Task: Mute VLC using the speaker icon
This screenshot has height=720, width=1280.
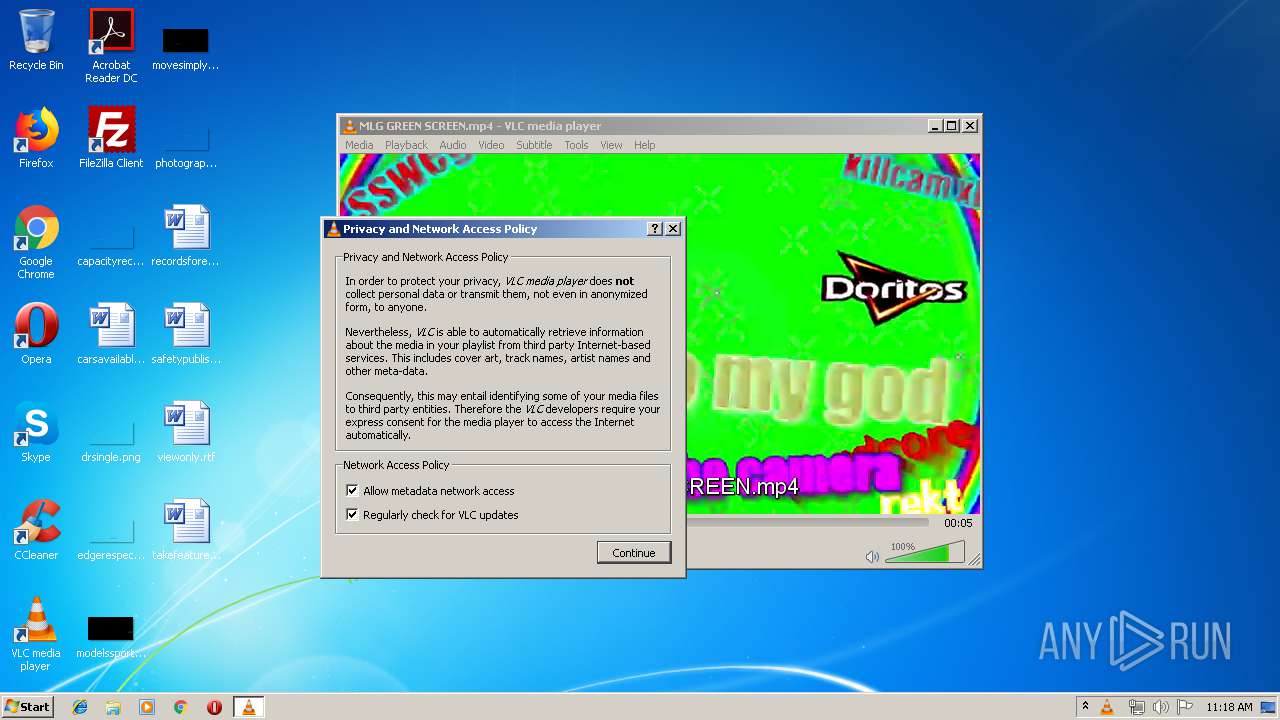Action: pyautogui.click(x=872, y=556)
